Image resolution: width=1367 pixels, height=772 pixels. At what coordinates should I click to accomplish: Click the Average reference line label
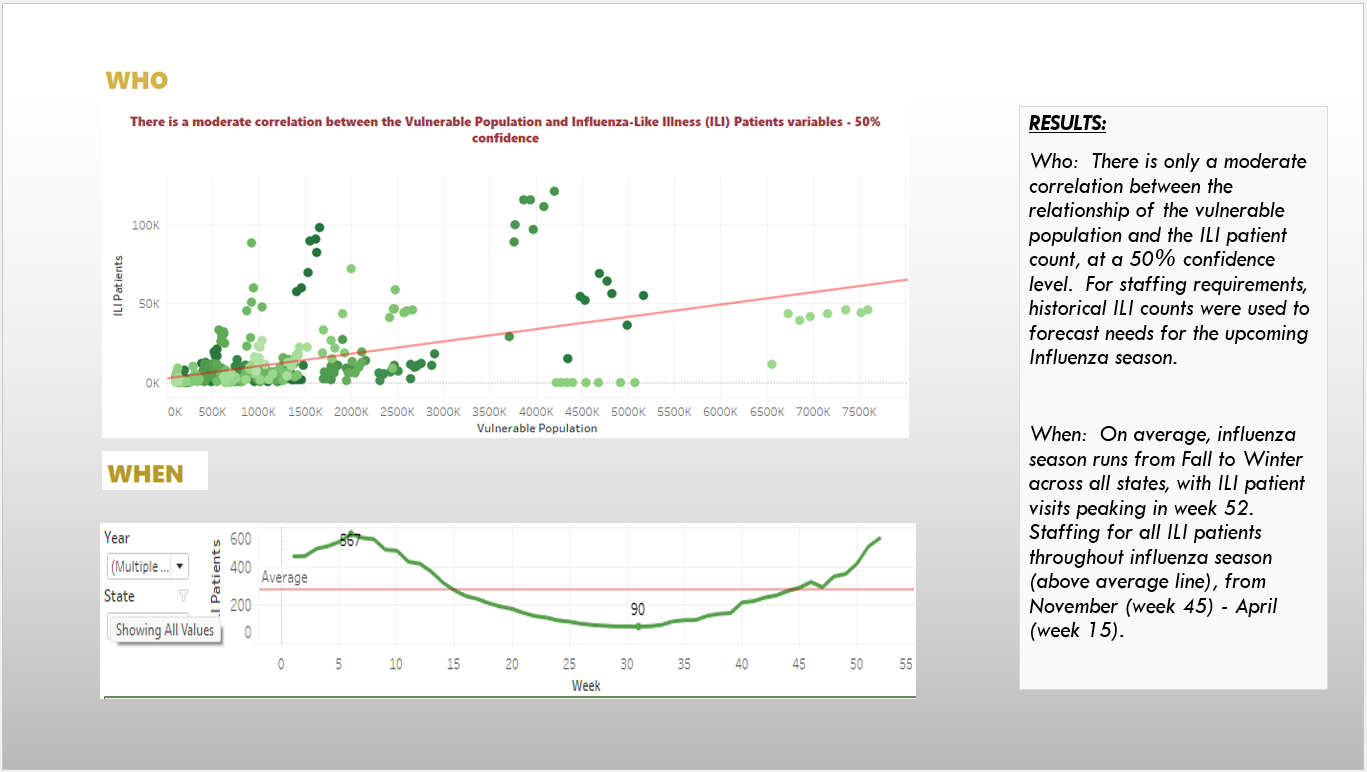tap(285, 577)
